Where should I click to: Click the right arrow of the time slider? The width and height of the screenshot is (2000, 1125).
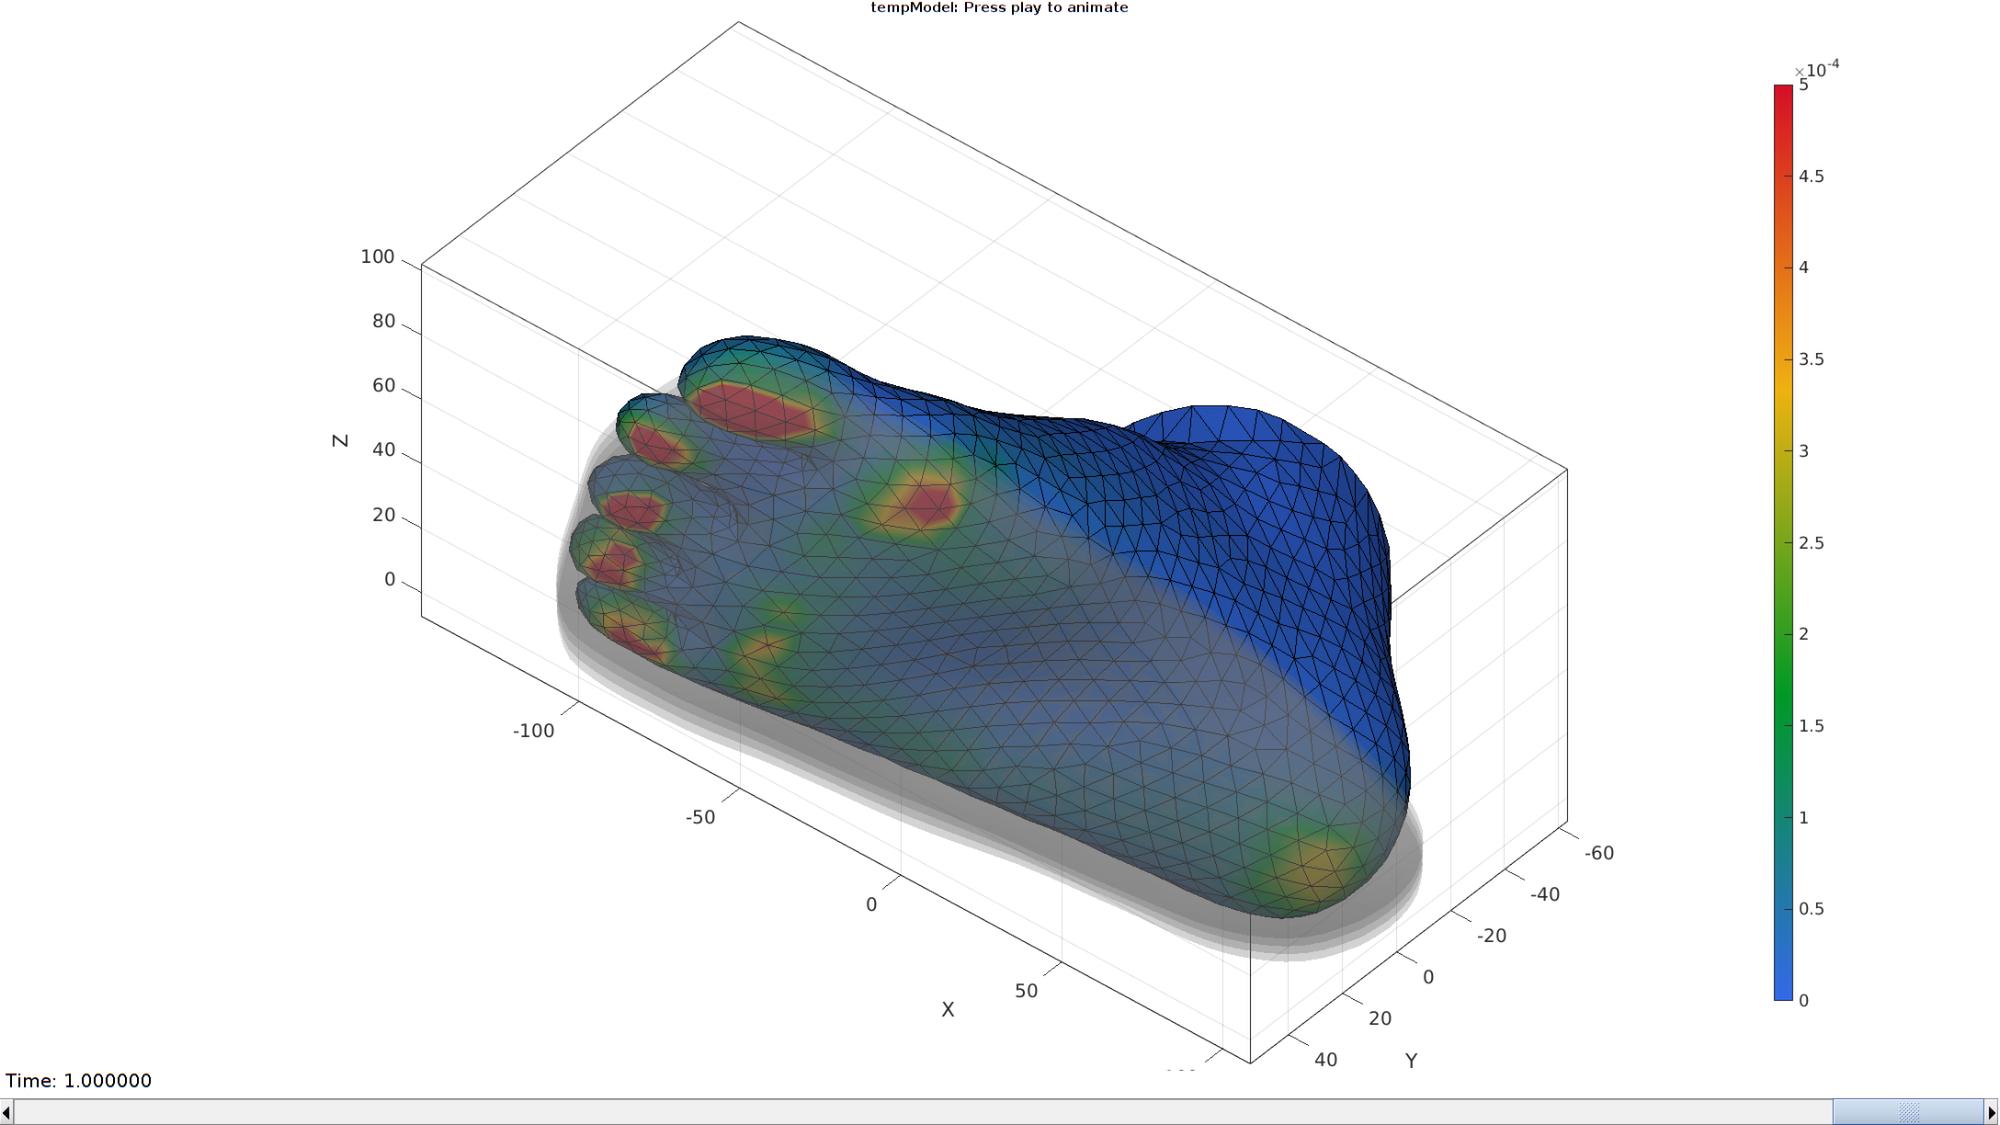click(1992, 1112)
